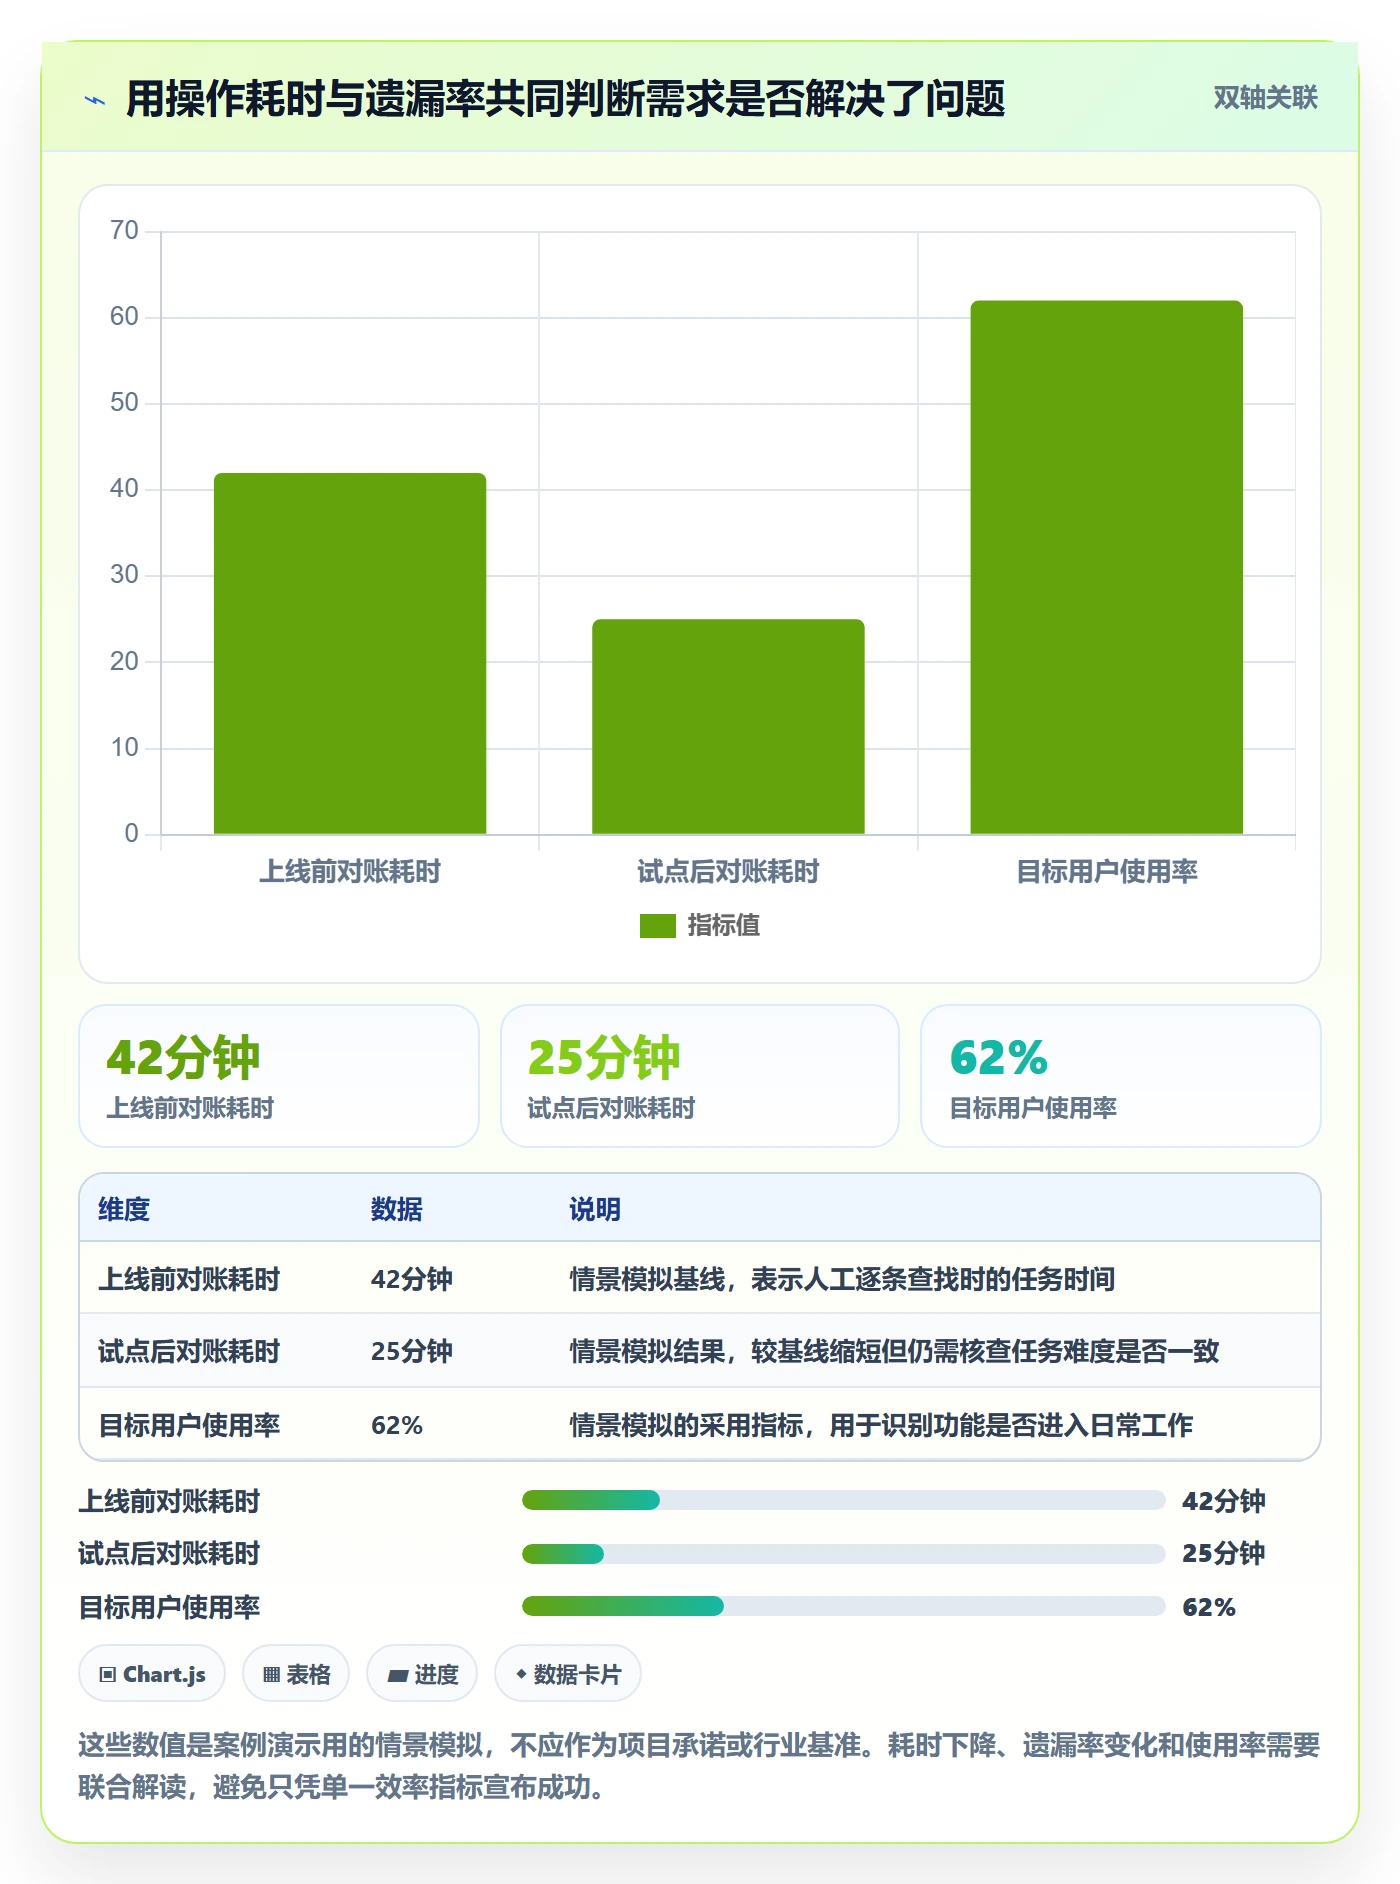Click the 目标用户使用率 progress bar
The width and height of the screenshot is (1400, 1884).
coord(843,1606)
